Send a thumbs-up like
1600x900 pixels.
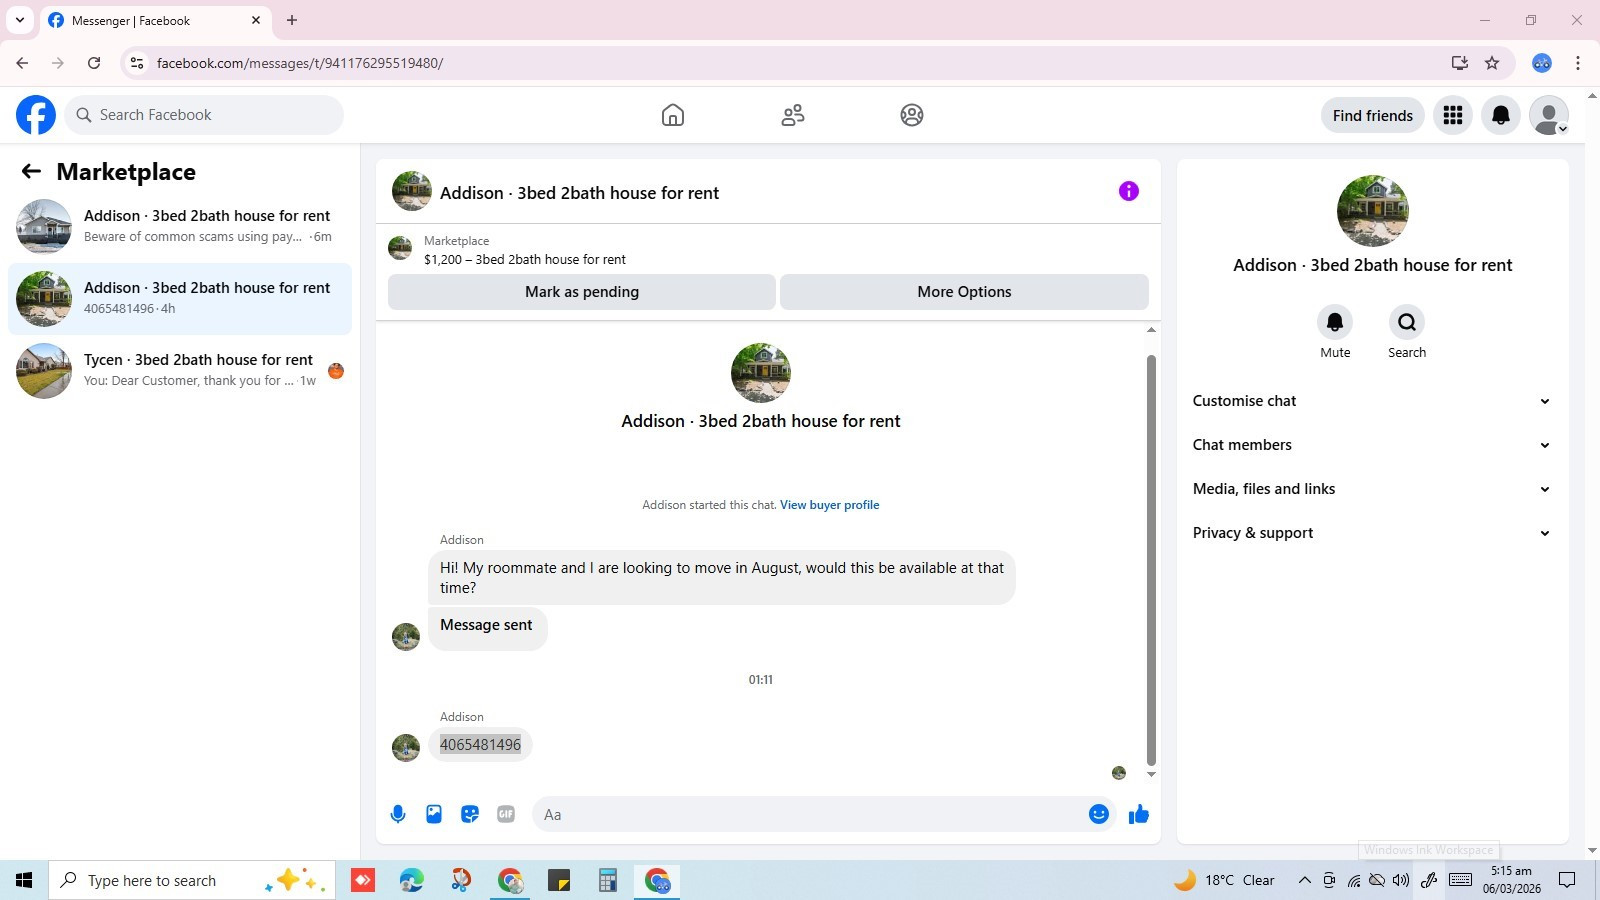coord(1139,814)
